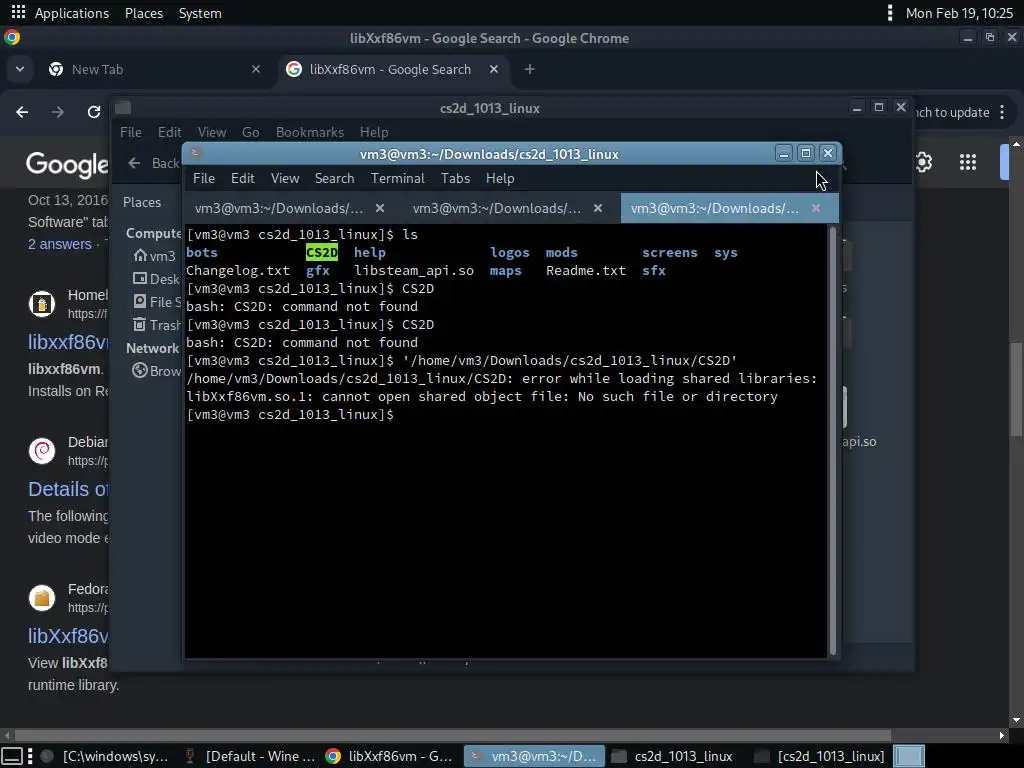Switch to [cs2d_1013_linux] bracketed taskbar entry
Screen dimensions: 1024x768
tap(820, 756)
